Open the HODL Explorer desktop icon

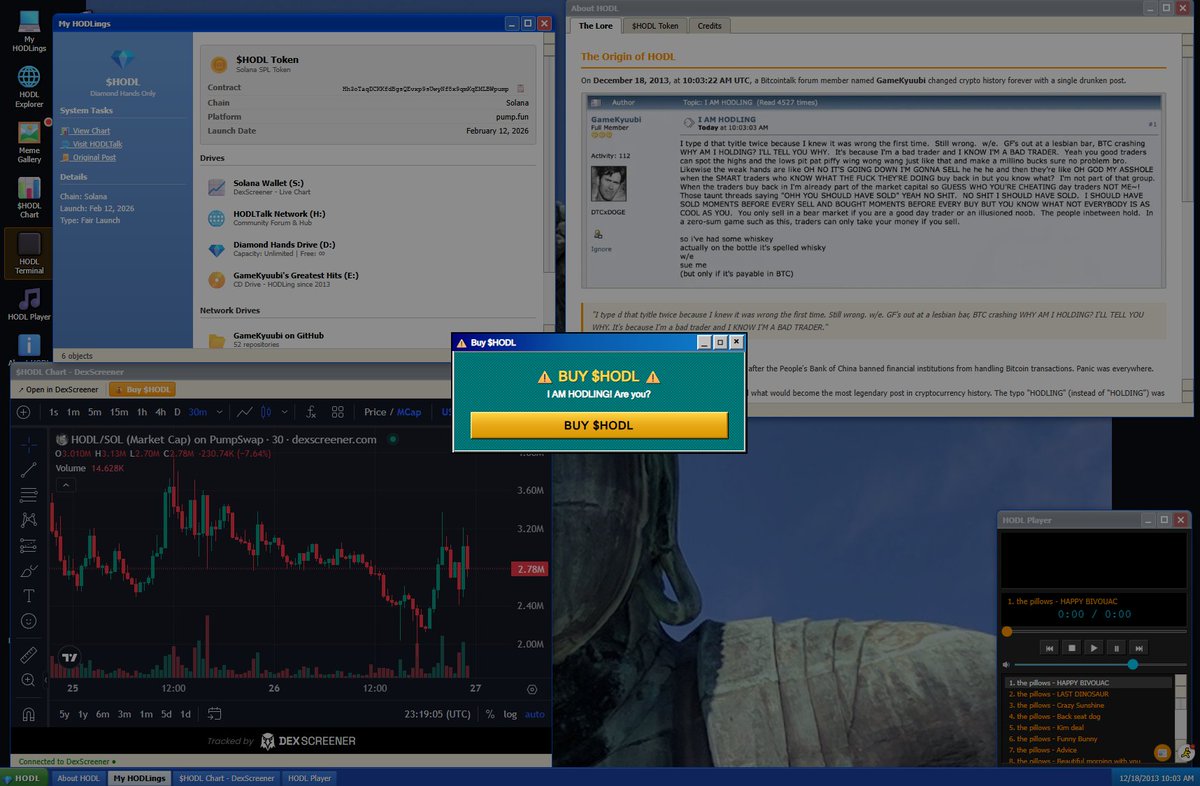[29, 85]
